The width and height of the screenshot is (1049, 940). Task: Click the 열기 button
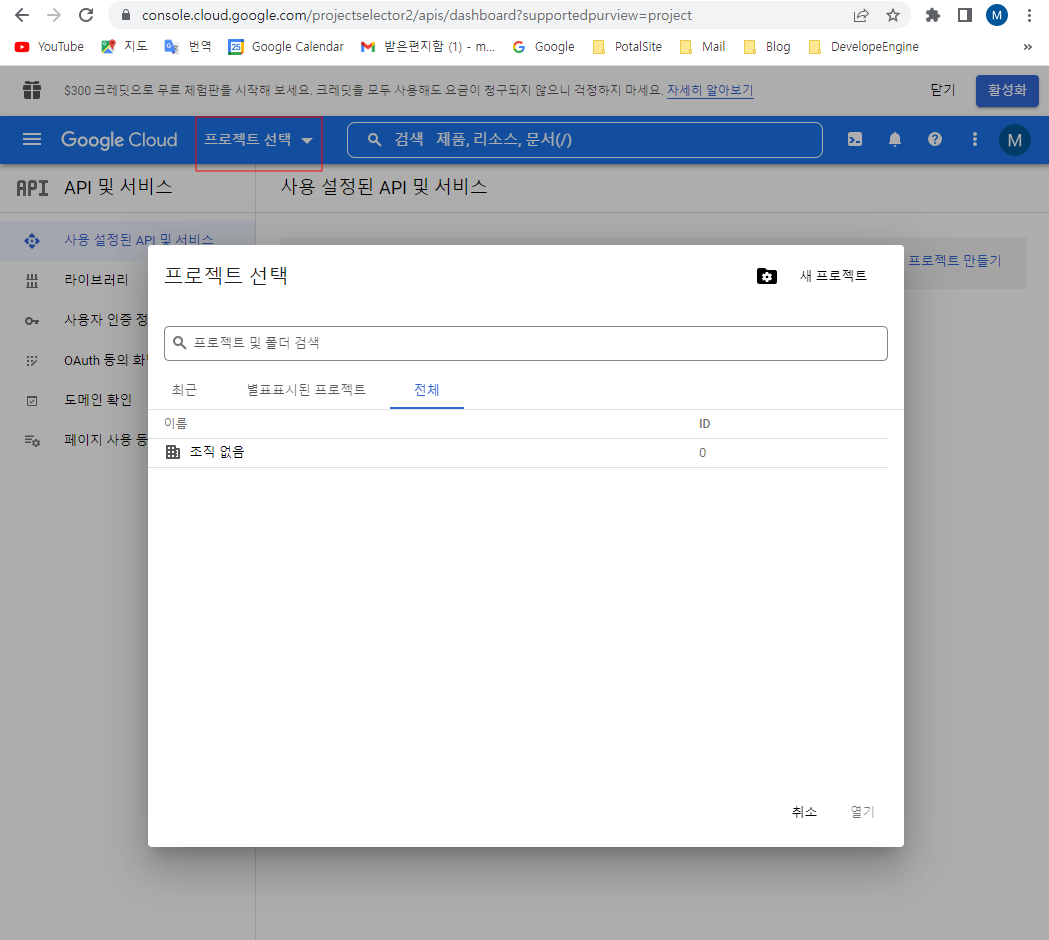tap(862, 812)
